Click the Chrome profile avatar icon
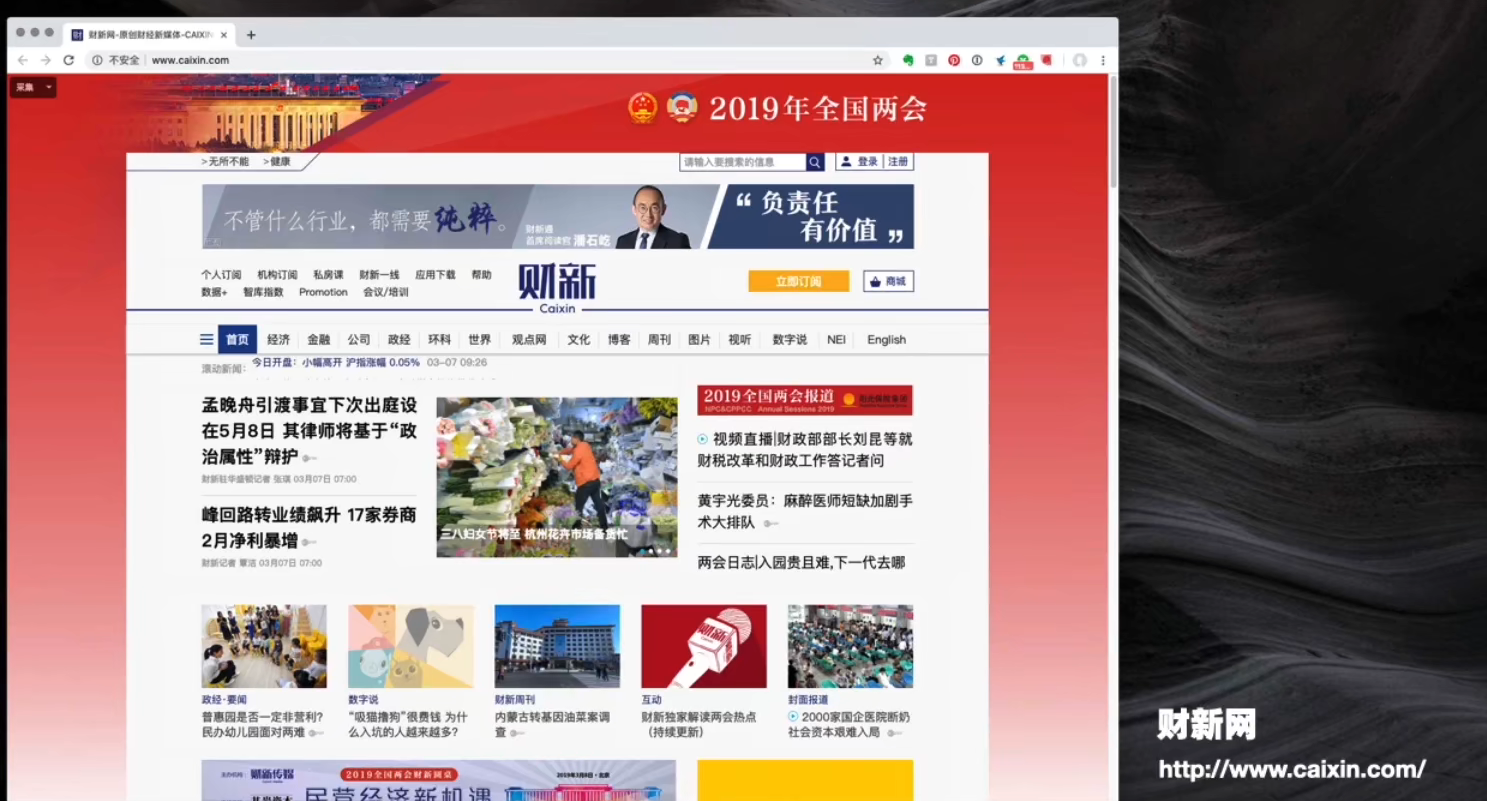Screen dimensions: 1487x801 (1080, 60)
